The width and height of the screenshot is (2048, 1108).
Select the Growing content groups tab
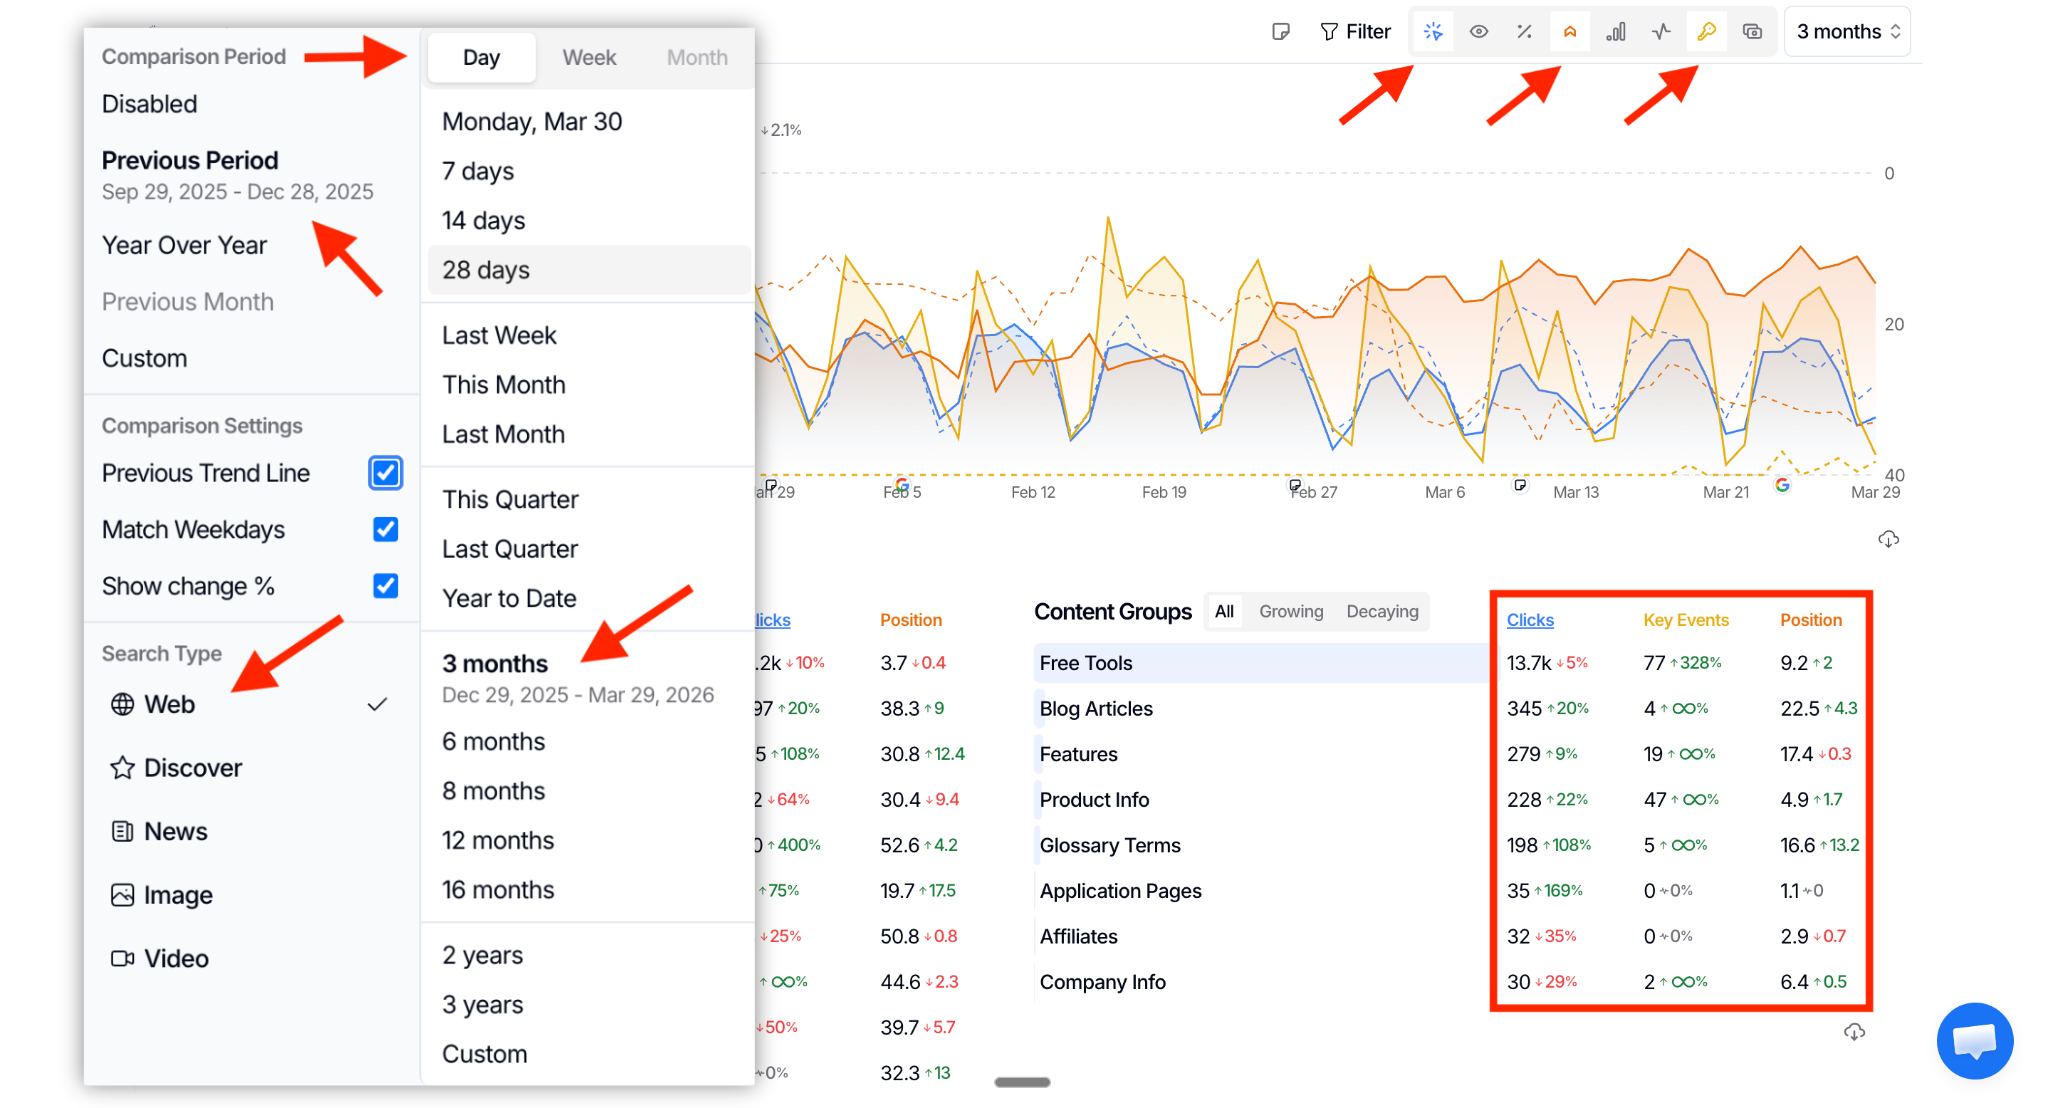(1290, 611)
